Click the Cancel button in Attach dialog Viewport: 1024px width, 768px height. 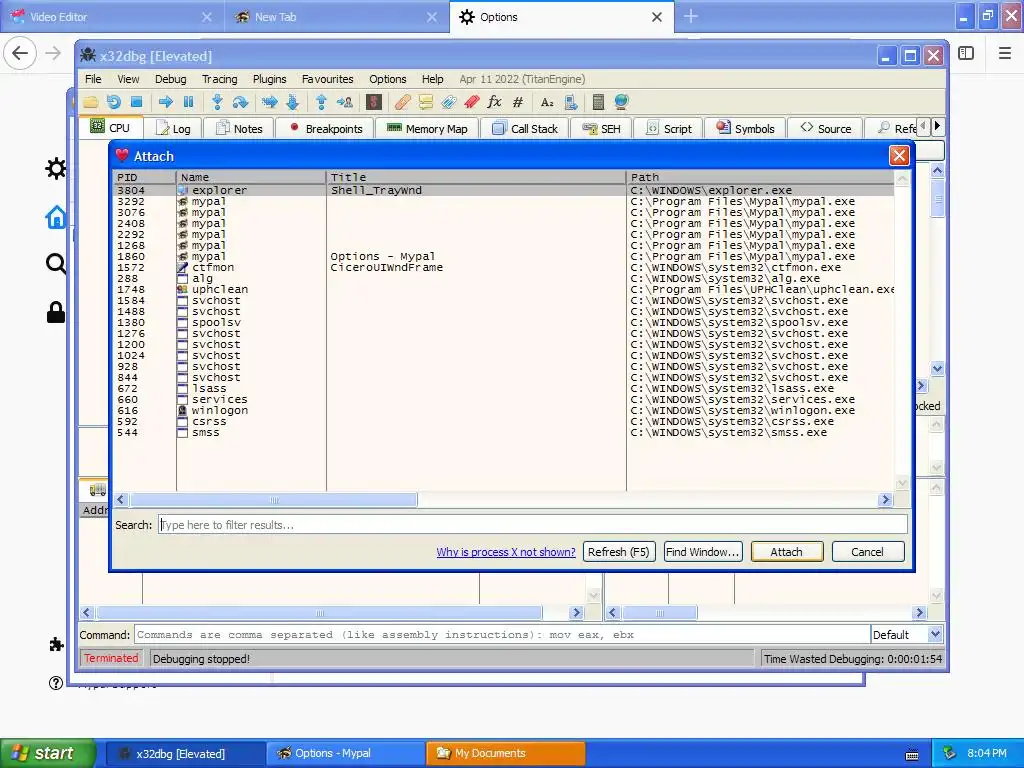tap(868, 552)
